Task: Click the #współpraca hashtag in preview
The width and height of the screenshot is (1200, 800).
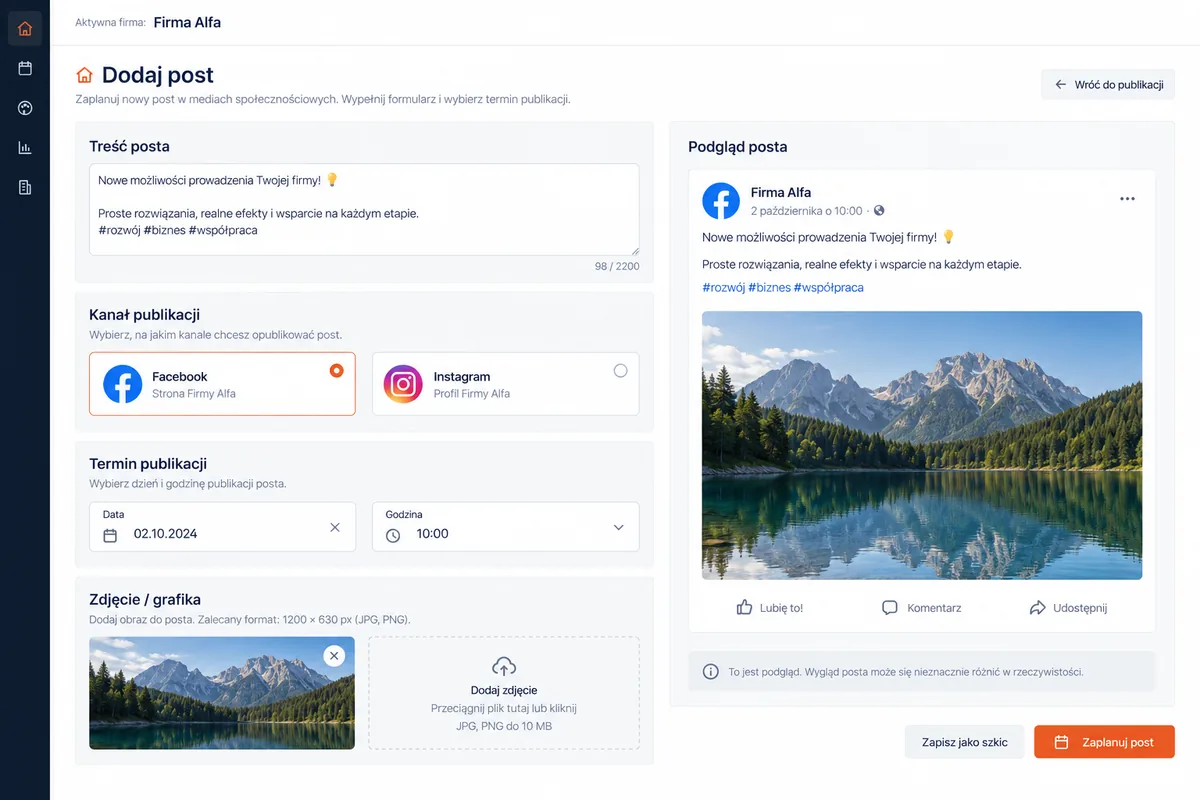Action: point(828,287)
